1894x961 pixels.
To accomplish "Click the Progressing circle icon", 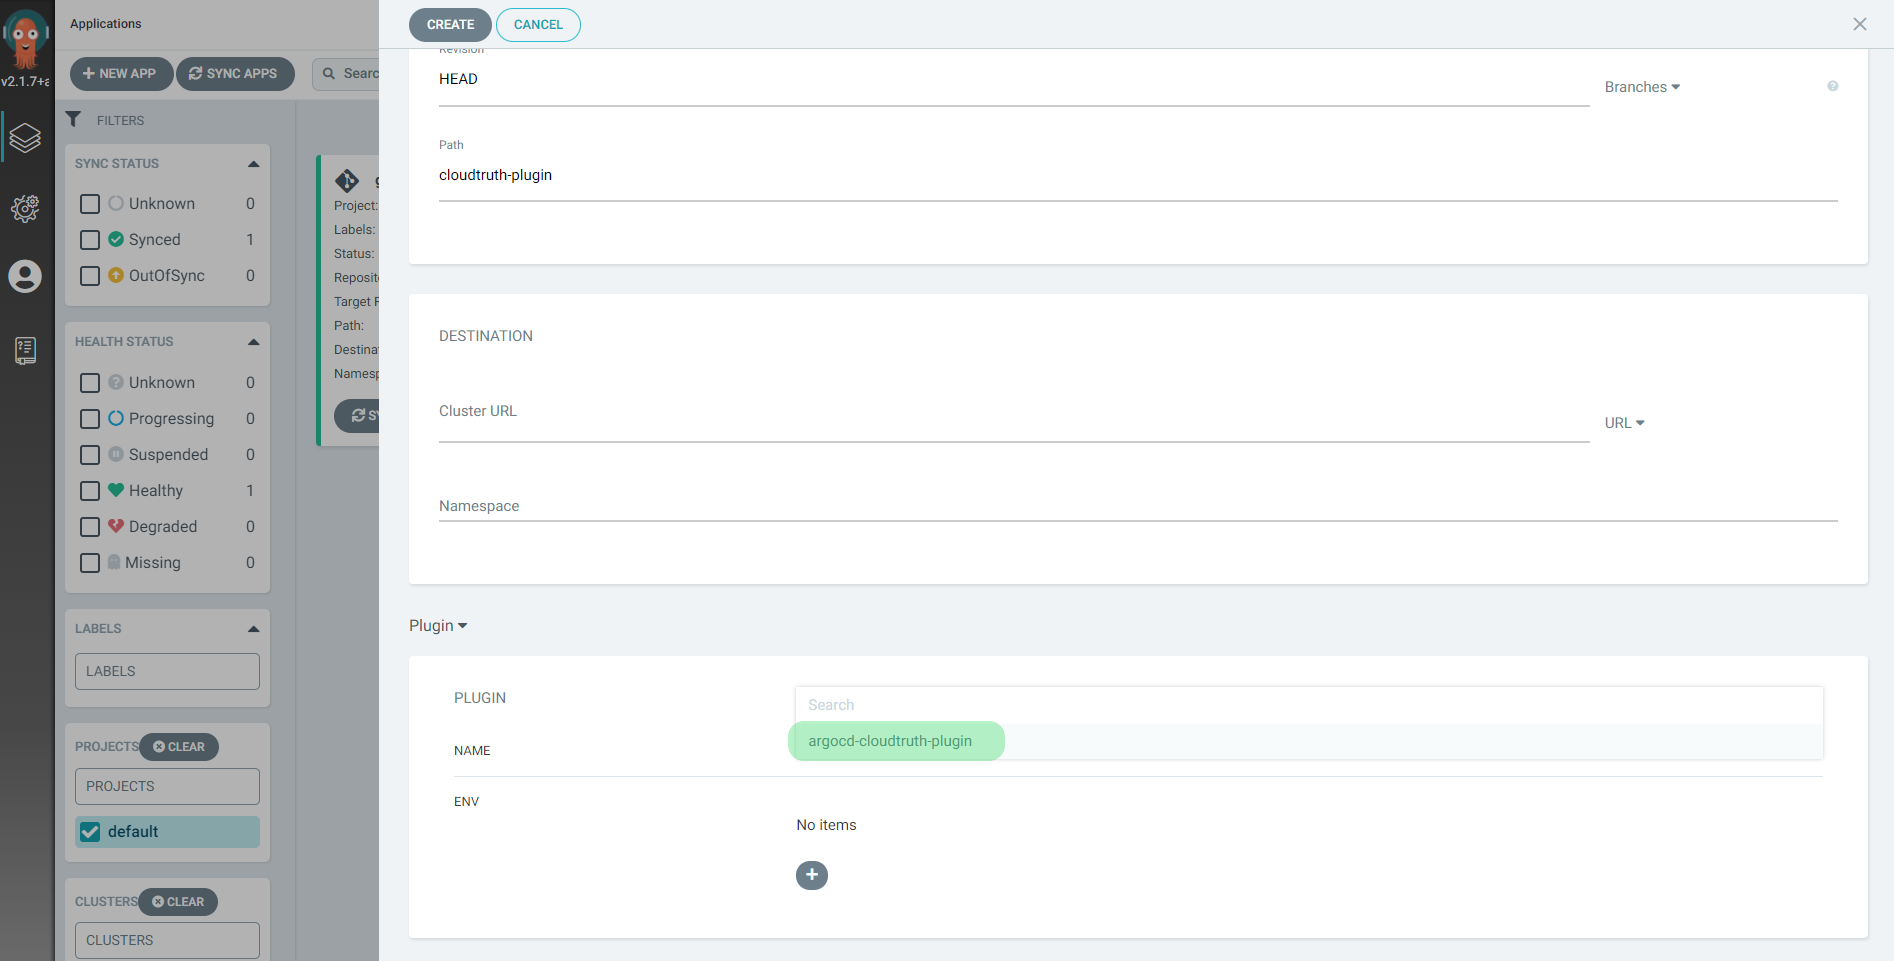I will tap(116, 418).
